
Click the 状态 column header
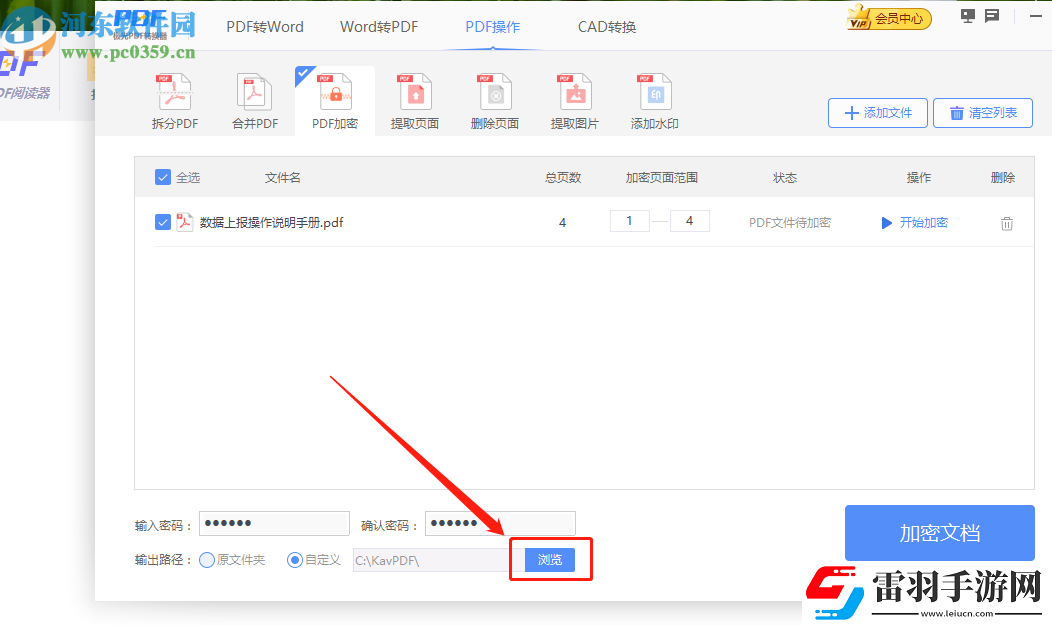pos(784,178)
